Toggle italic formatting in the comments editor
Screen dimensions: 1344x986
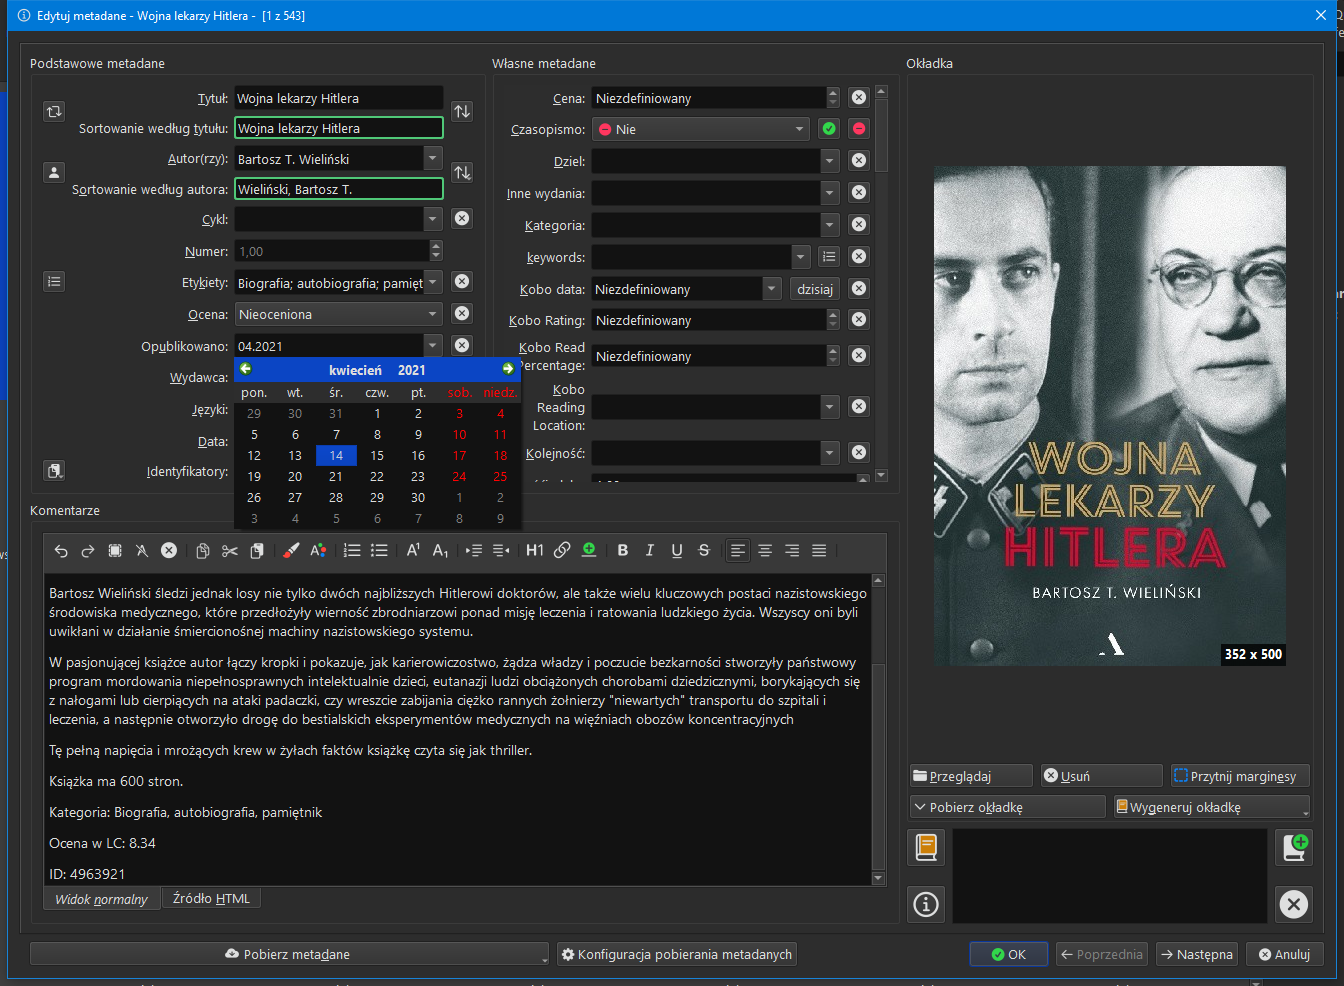coord(650,550)
